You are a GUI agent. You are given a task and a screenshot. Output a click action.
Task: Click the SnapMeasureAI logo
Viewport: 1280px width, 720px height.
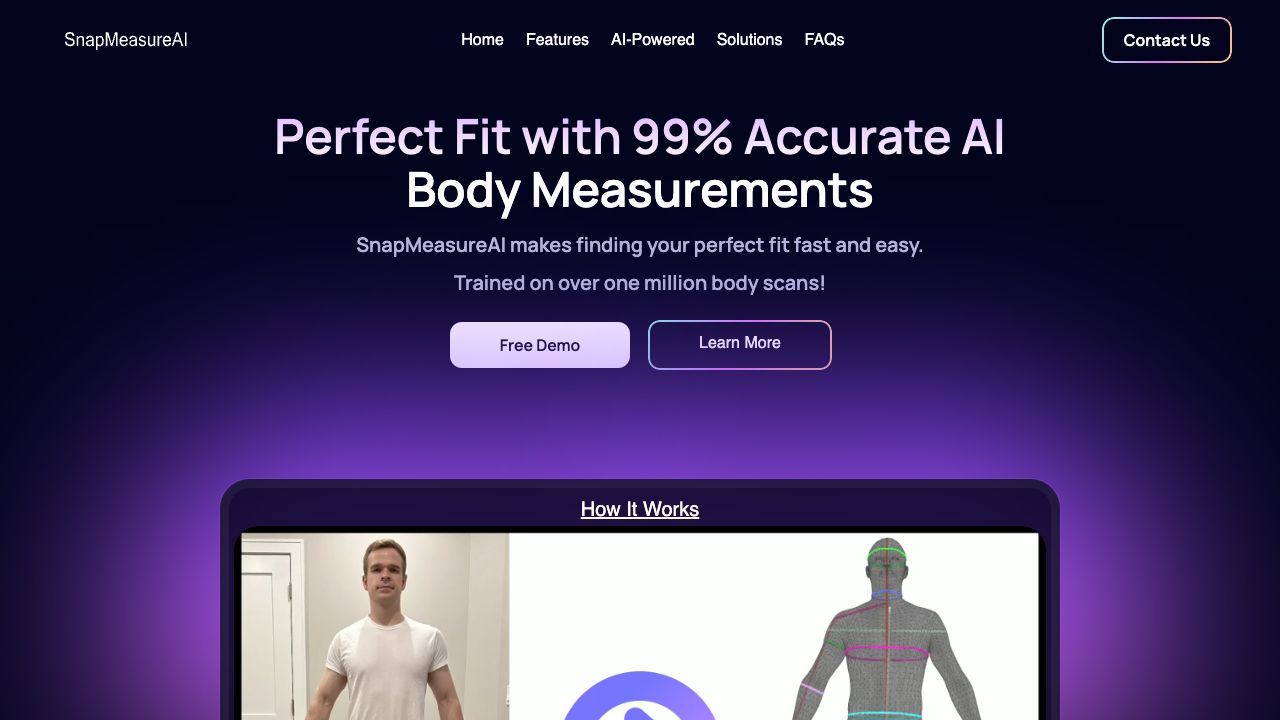pos(126,40)
